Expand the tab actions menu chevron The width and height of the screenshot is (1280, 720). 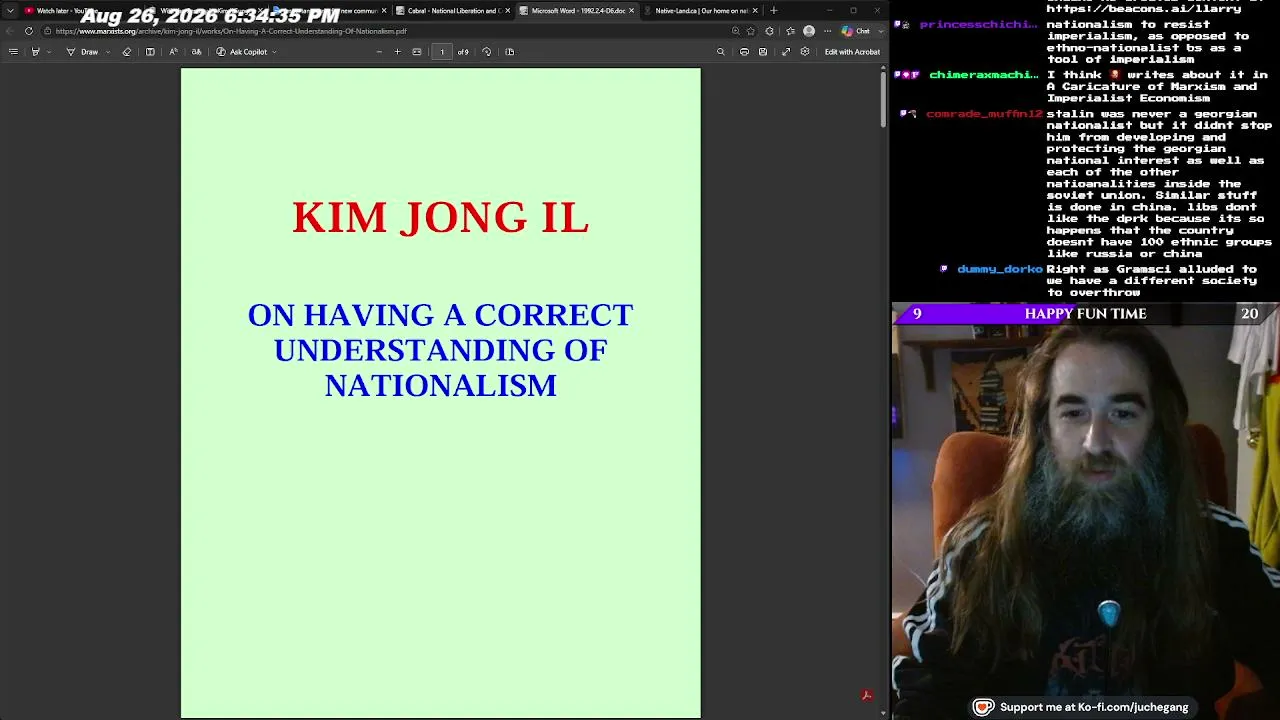10,11
